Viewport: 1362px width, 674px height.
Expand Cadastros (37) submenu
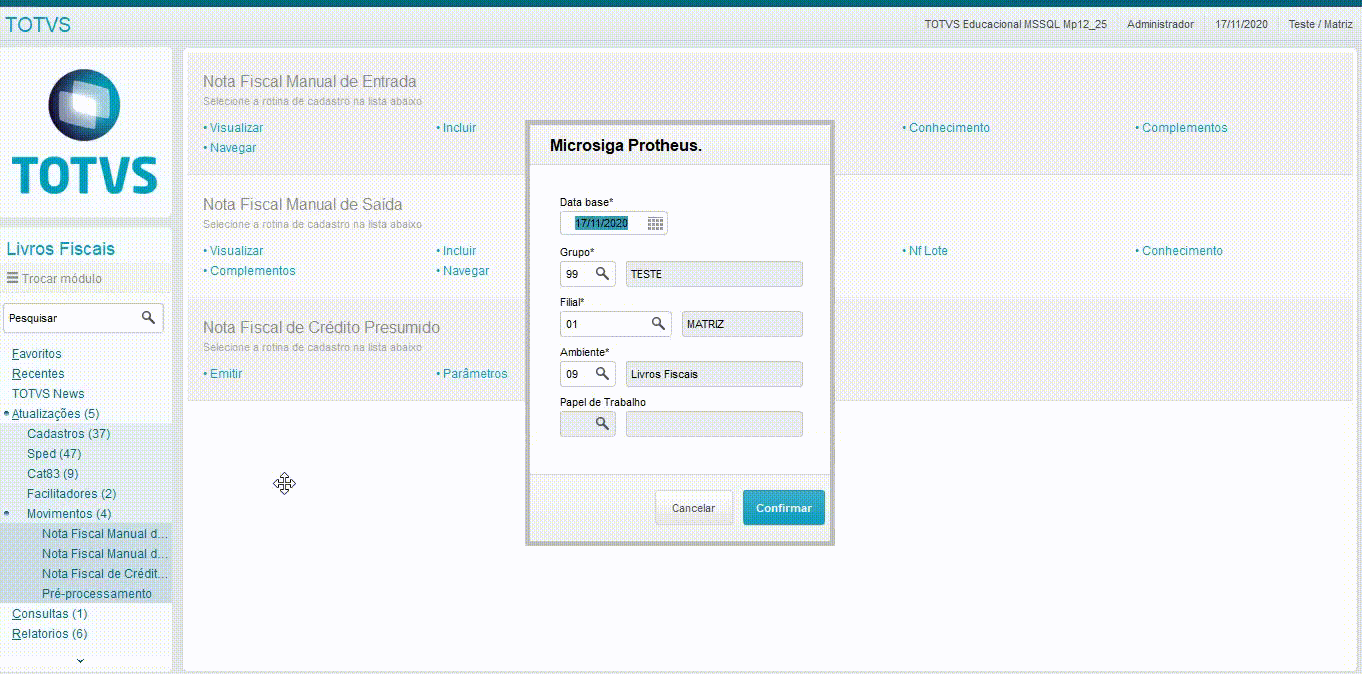pos(68,433)
